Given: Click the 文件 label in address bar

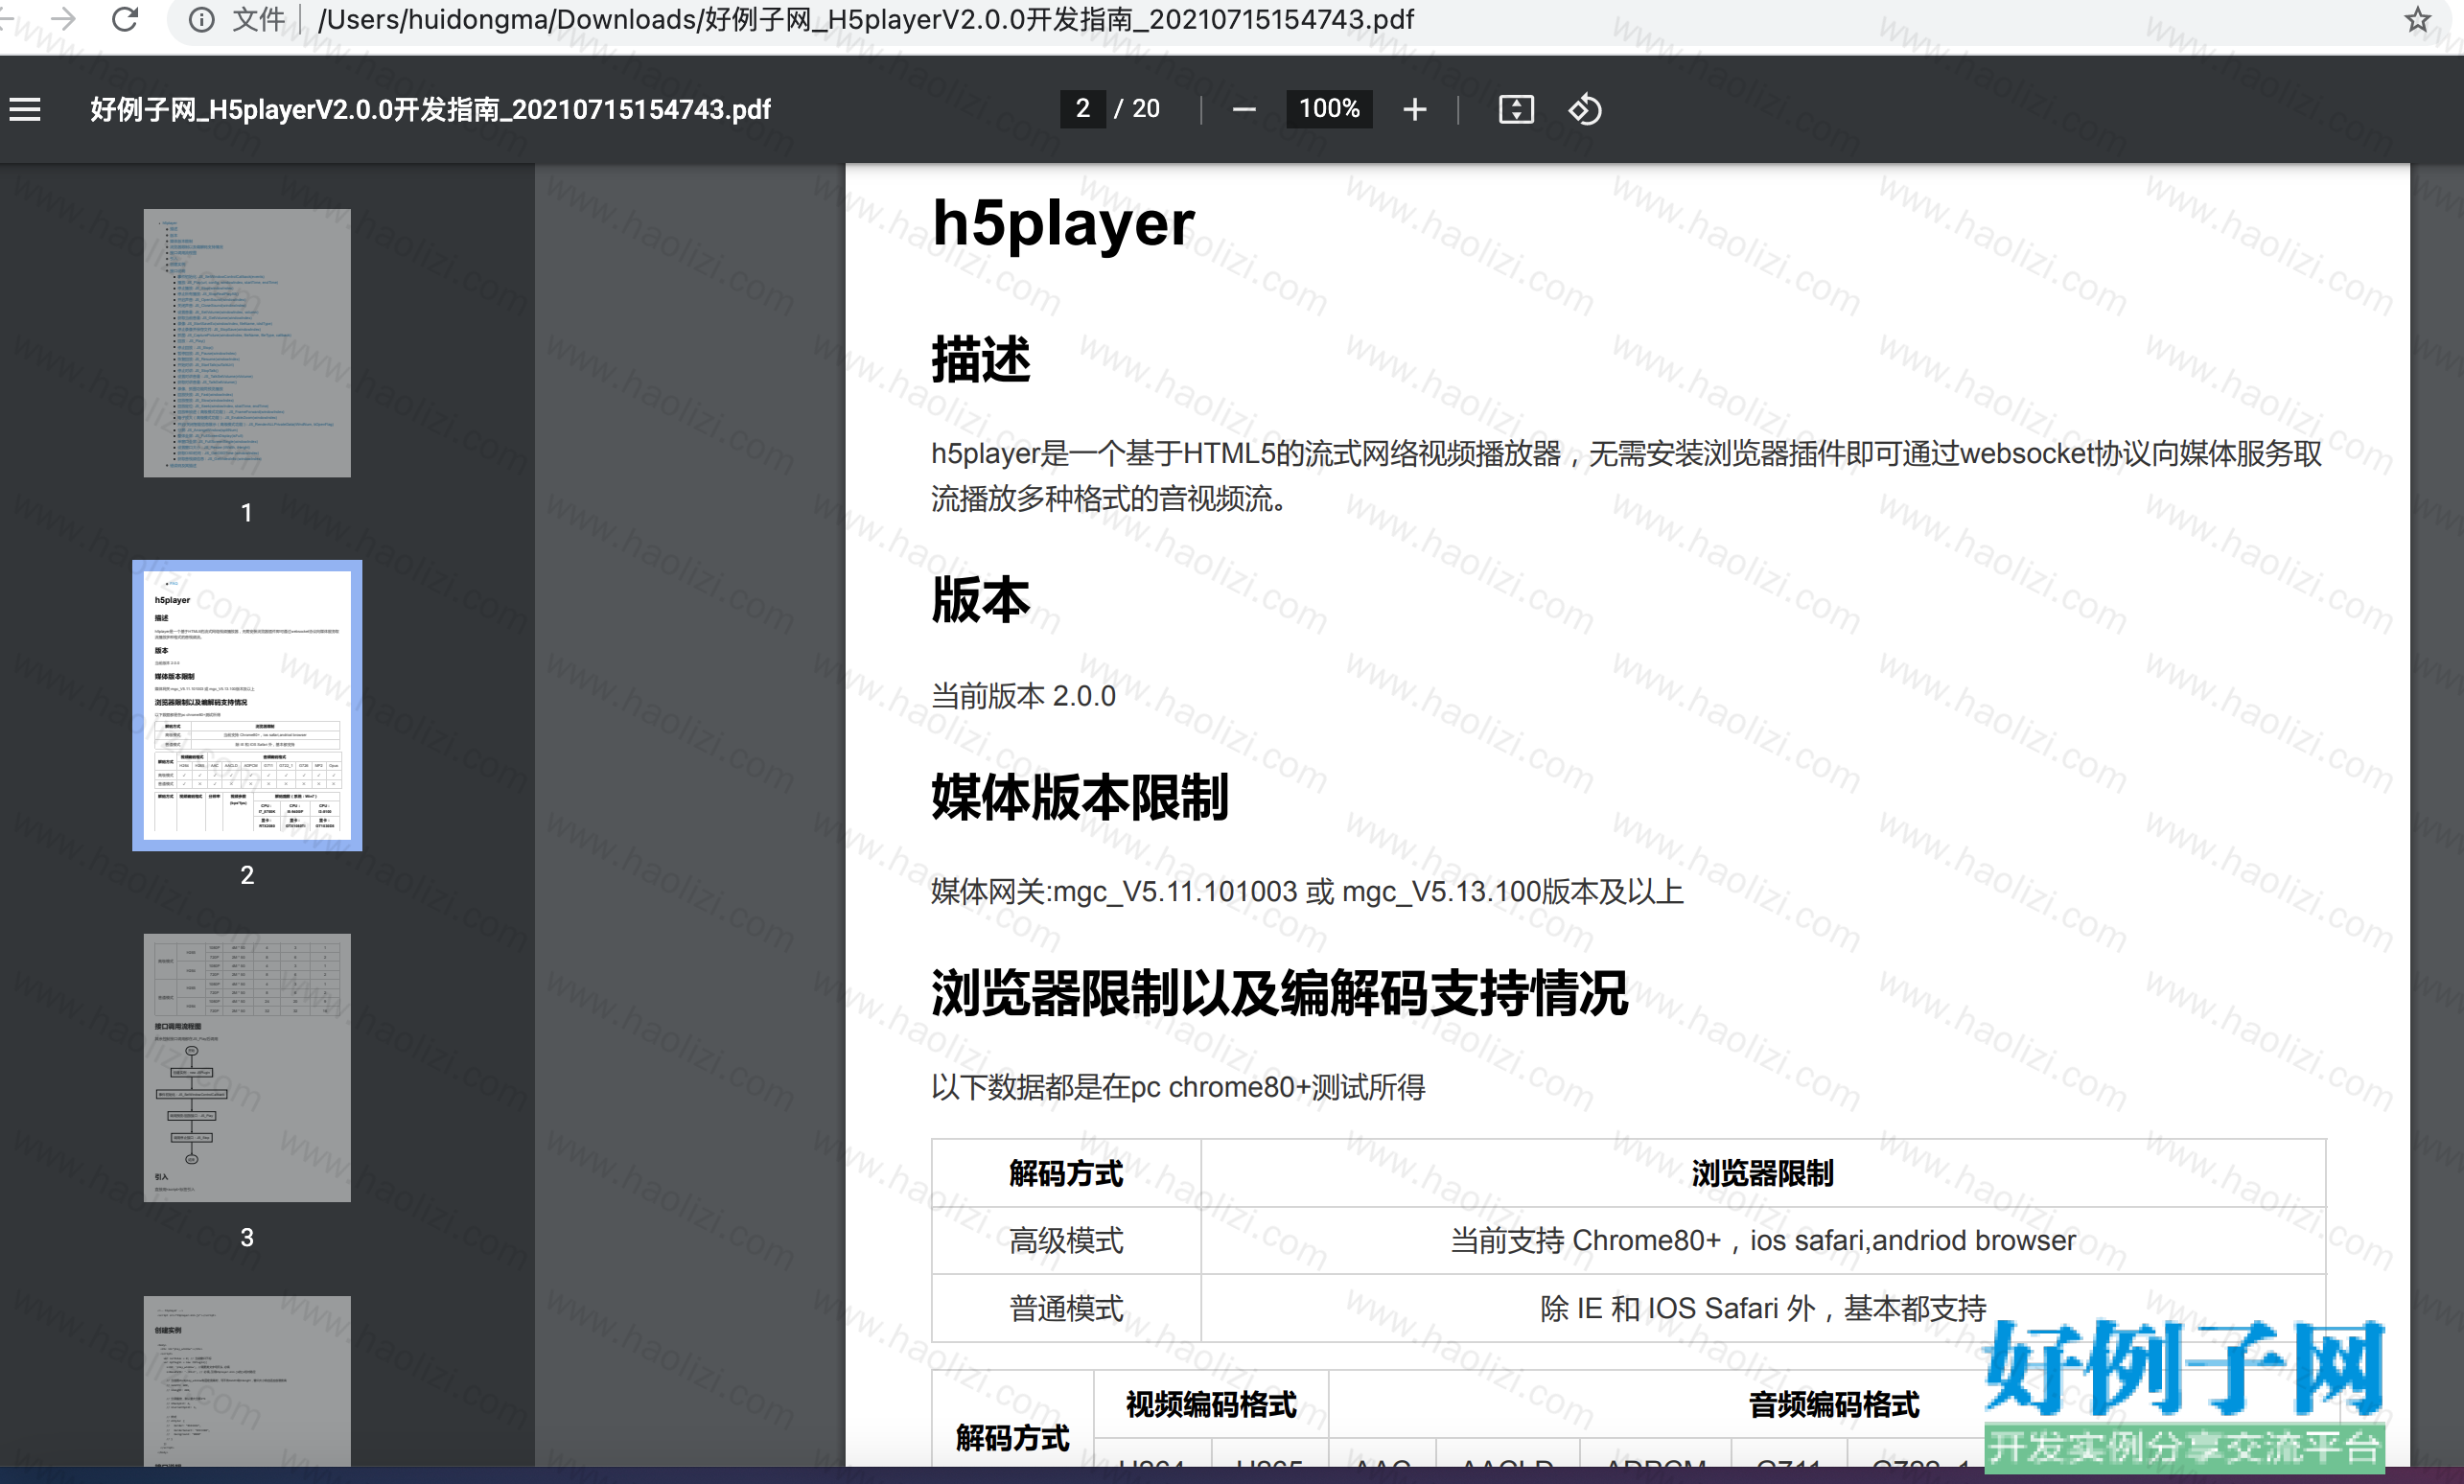Looking at the screenshot, I should (x=258, y=20).
